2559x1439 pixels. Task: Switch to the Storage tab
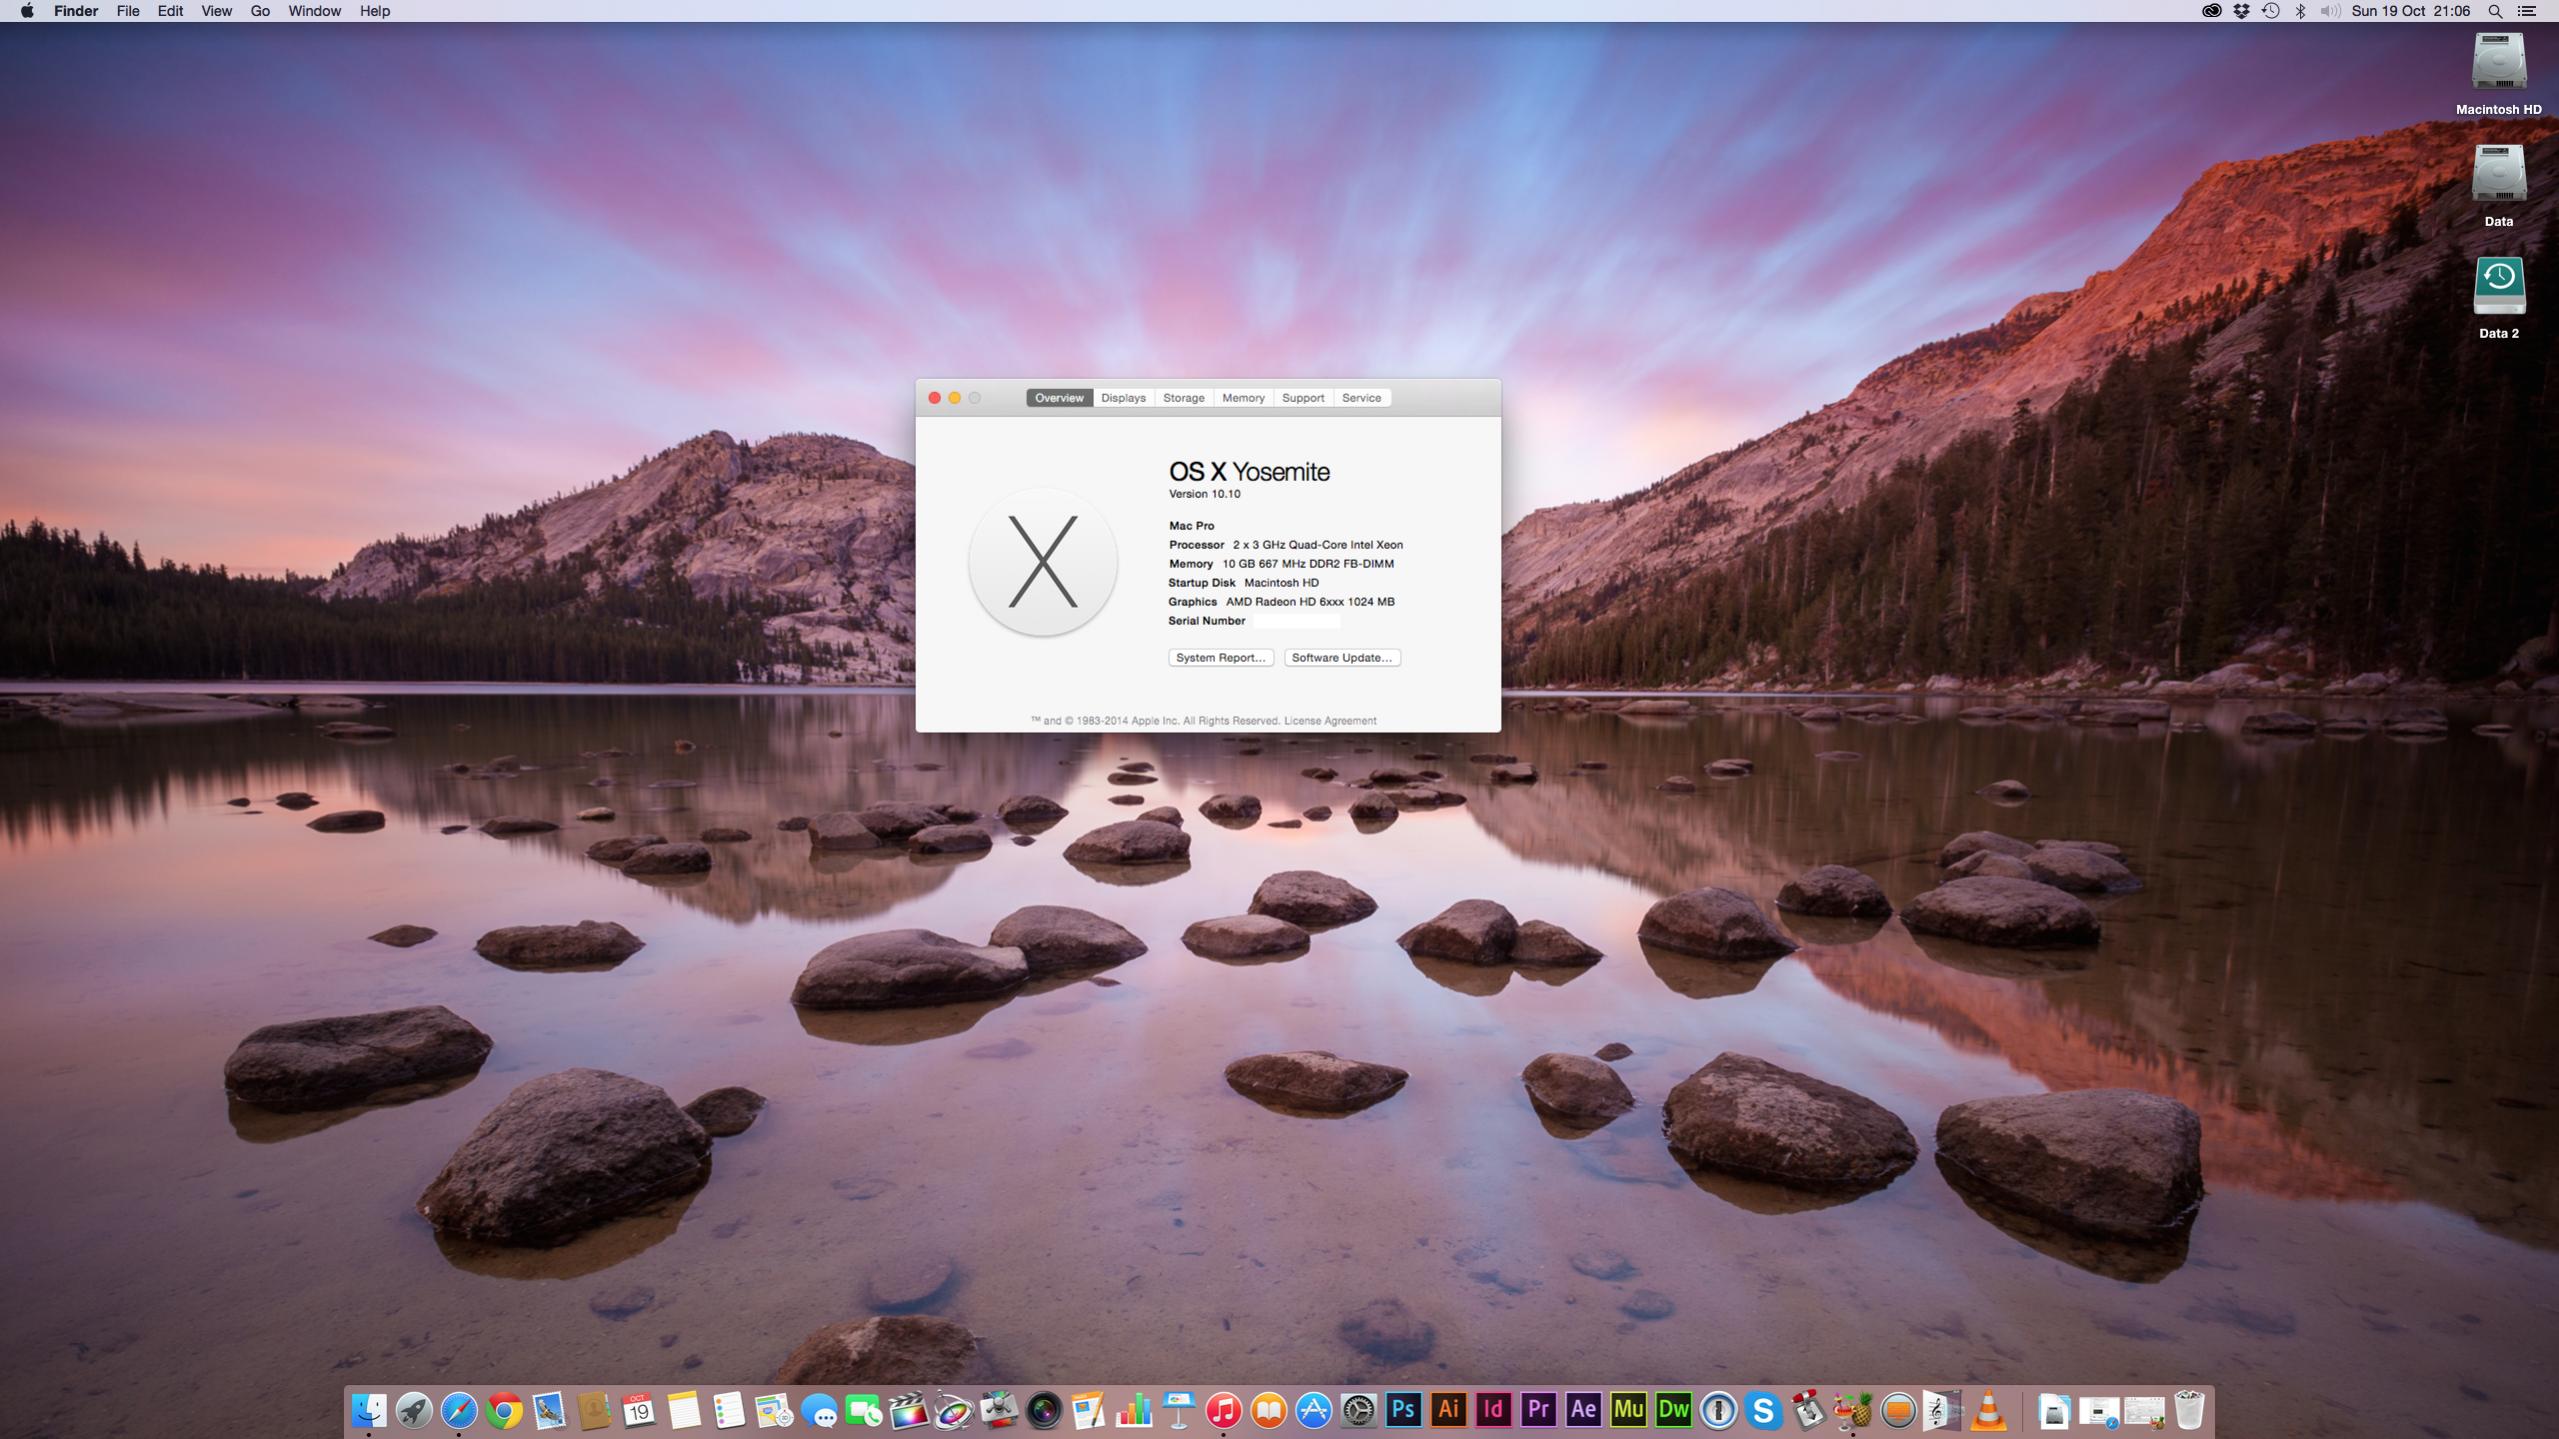click(1183, 398)
